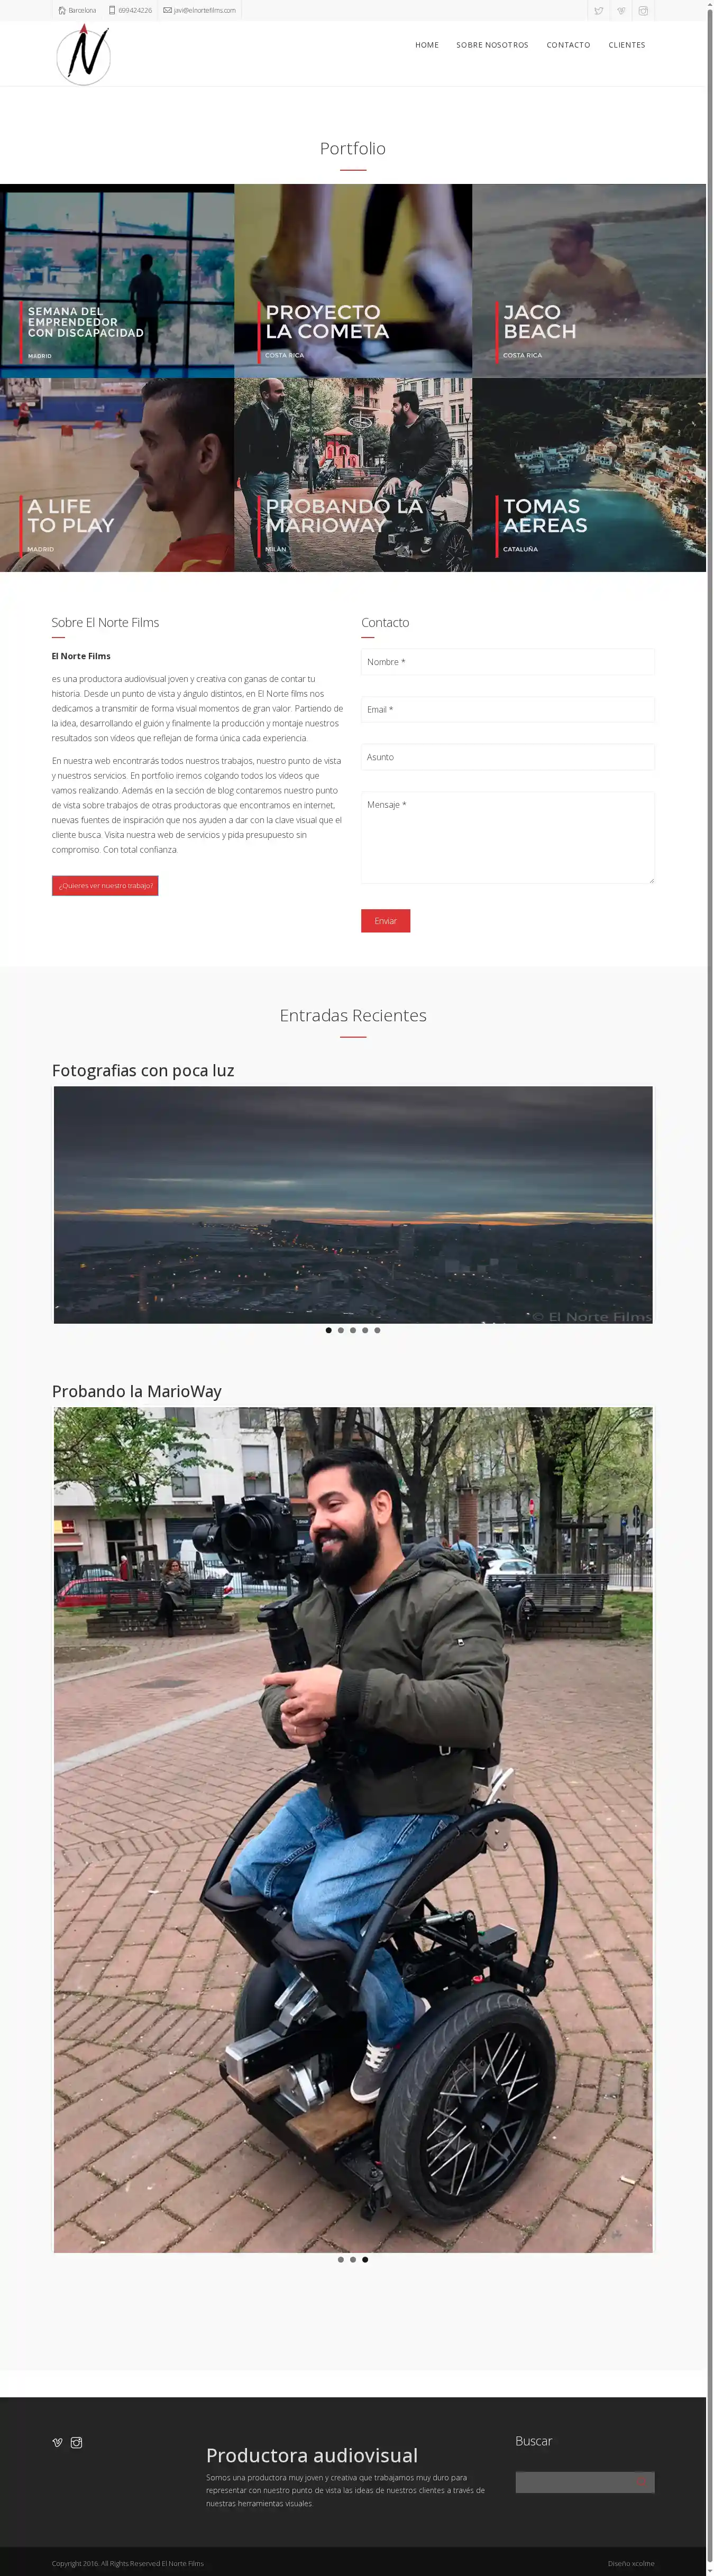Click the Twitter icon in top bar
Viewport: 714px width, 2576px height.
click(598, 11)
